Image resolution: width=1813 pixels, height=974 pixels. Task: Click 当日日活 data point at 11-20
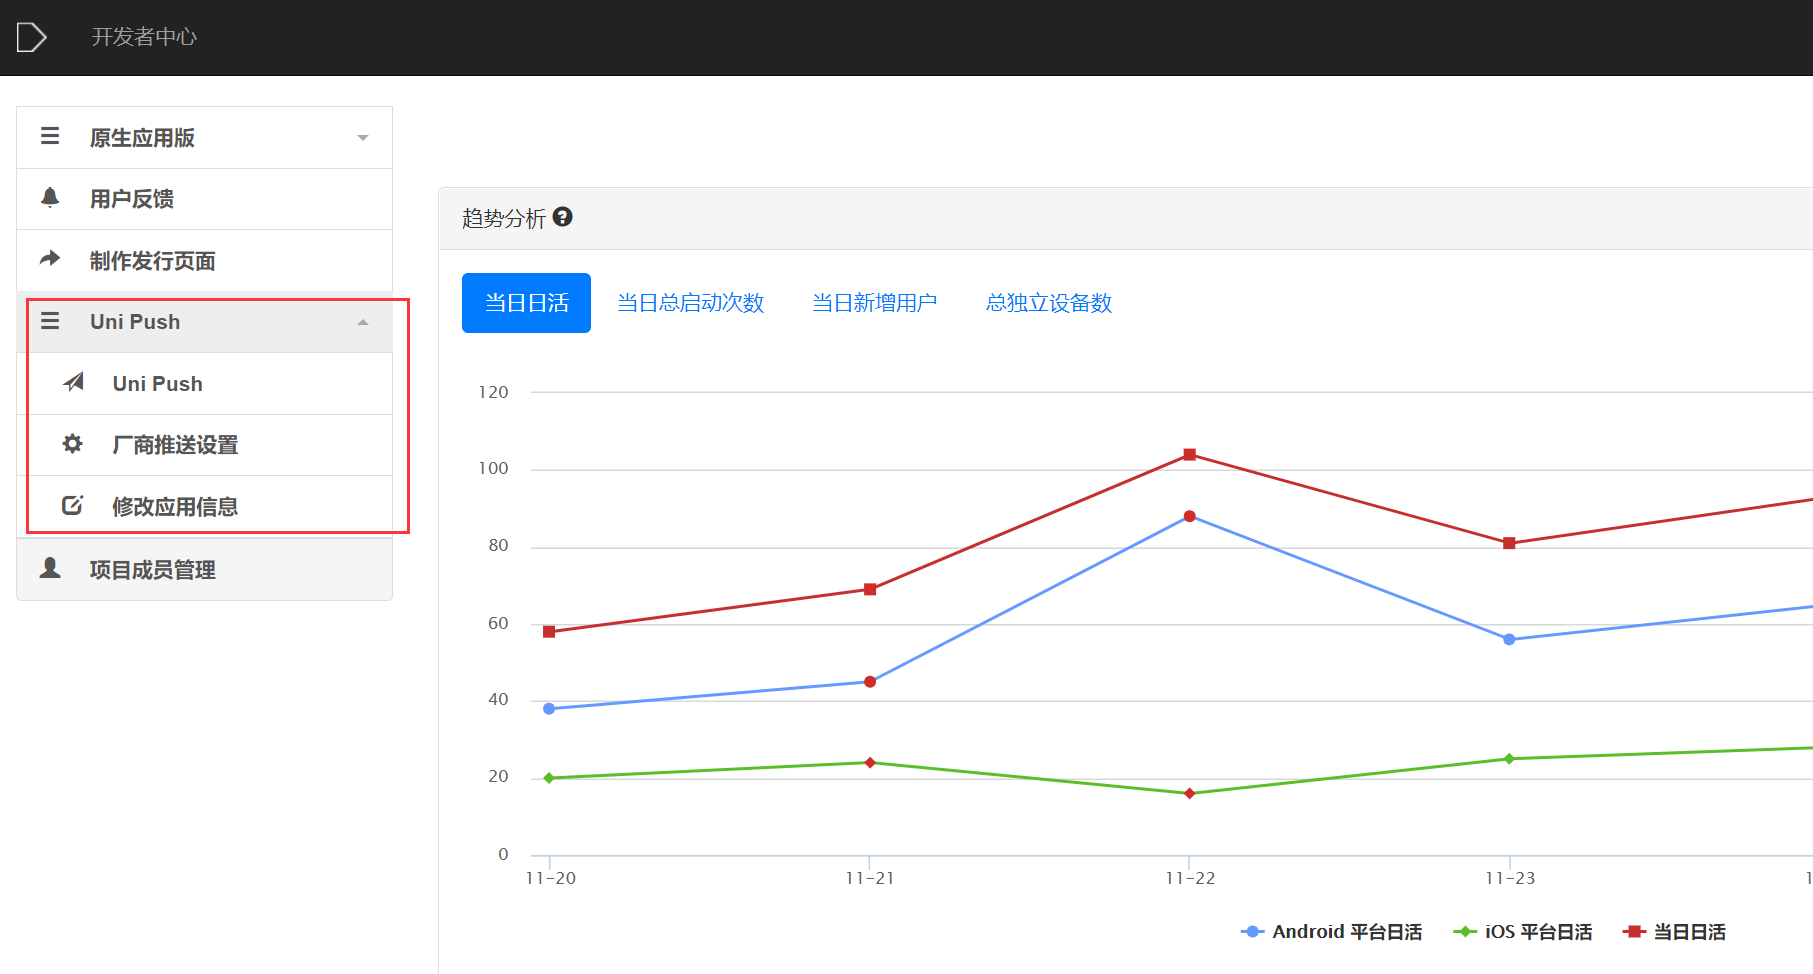click(x=549, y=632)
